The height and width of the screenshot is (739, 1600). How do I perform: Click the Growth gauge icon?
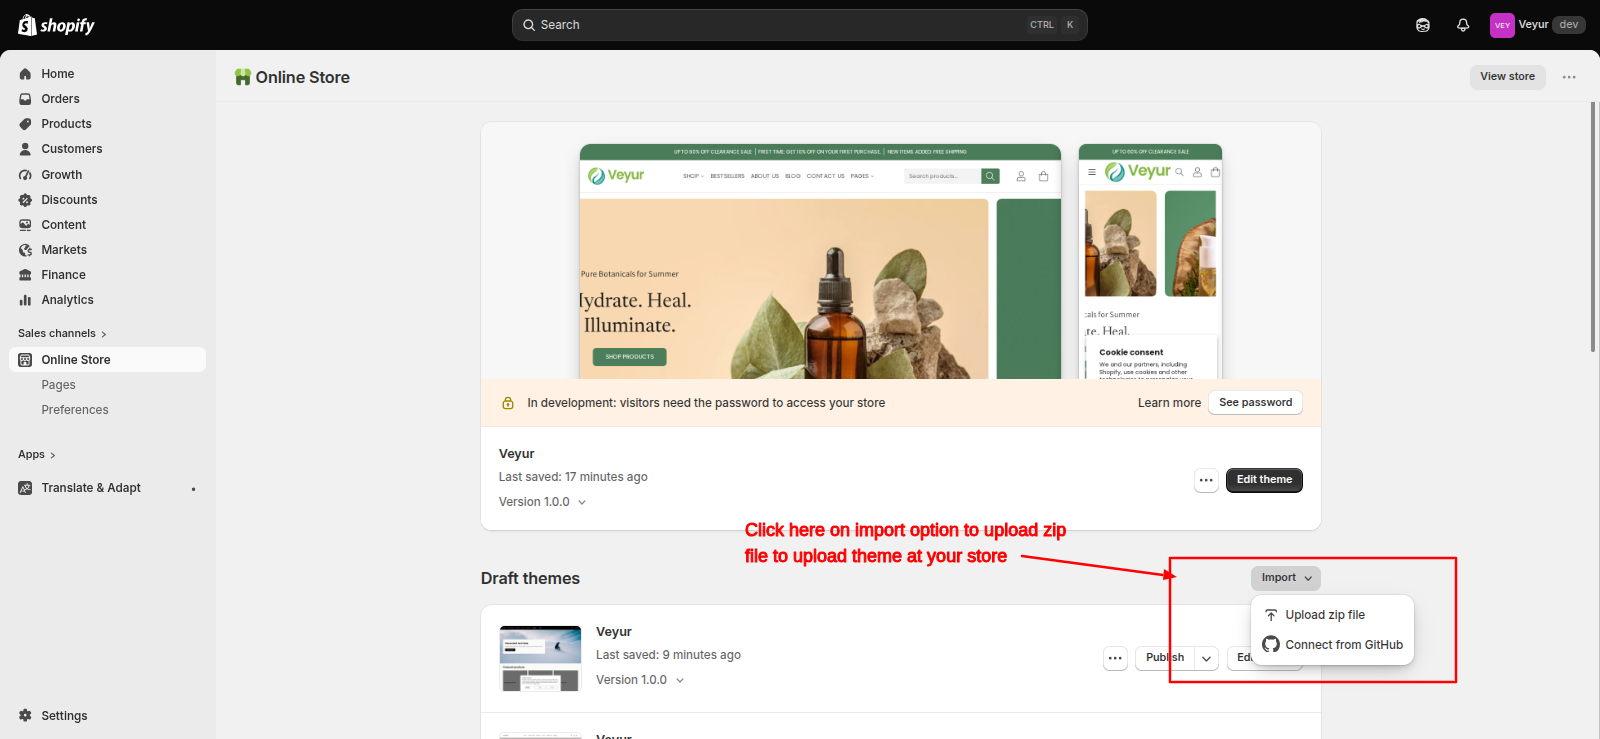click(25, 175)
